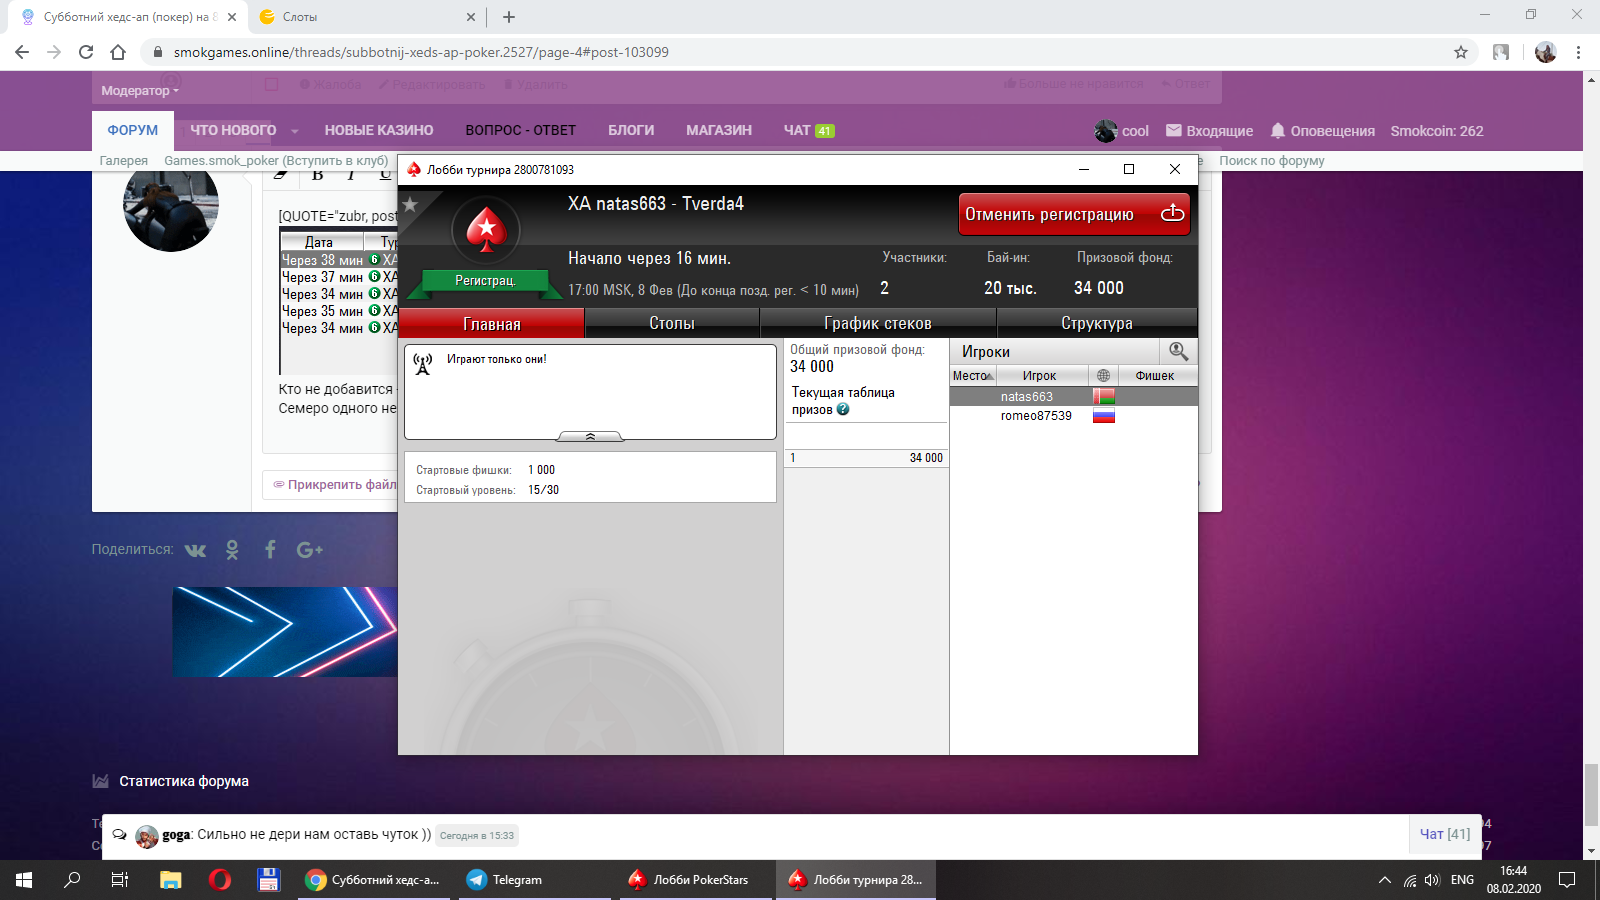Open the Чат [41] button in chat bar

pos(1445,834)
